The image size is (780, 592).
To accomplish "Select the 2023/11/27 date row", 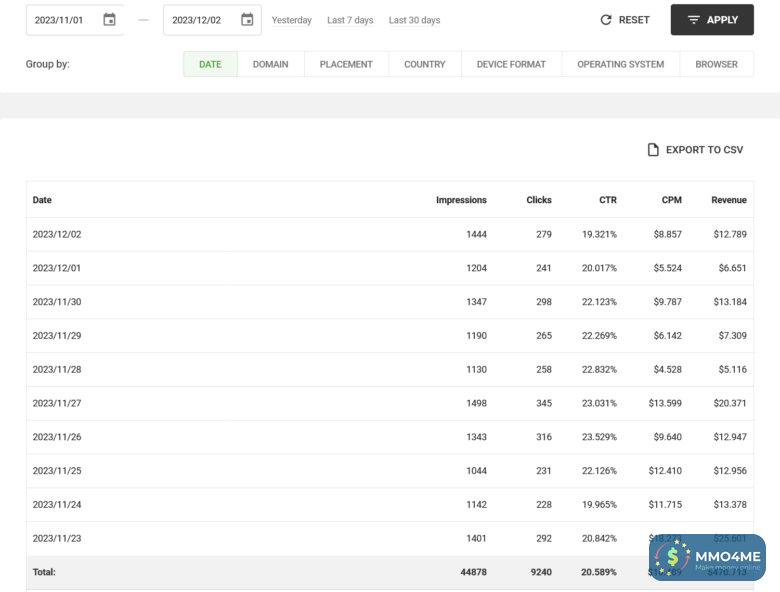I will tap(390, 403).
